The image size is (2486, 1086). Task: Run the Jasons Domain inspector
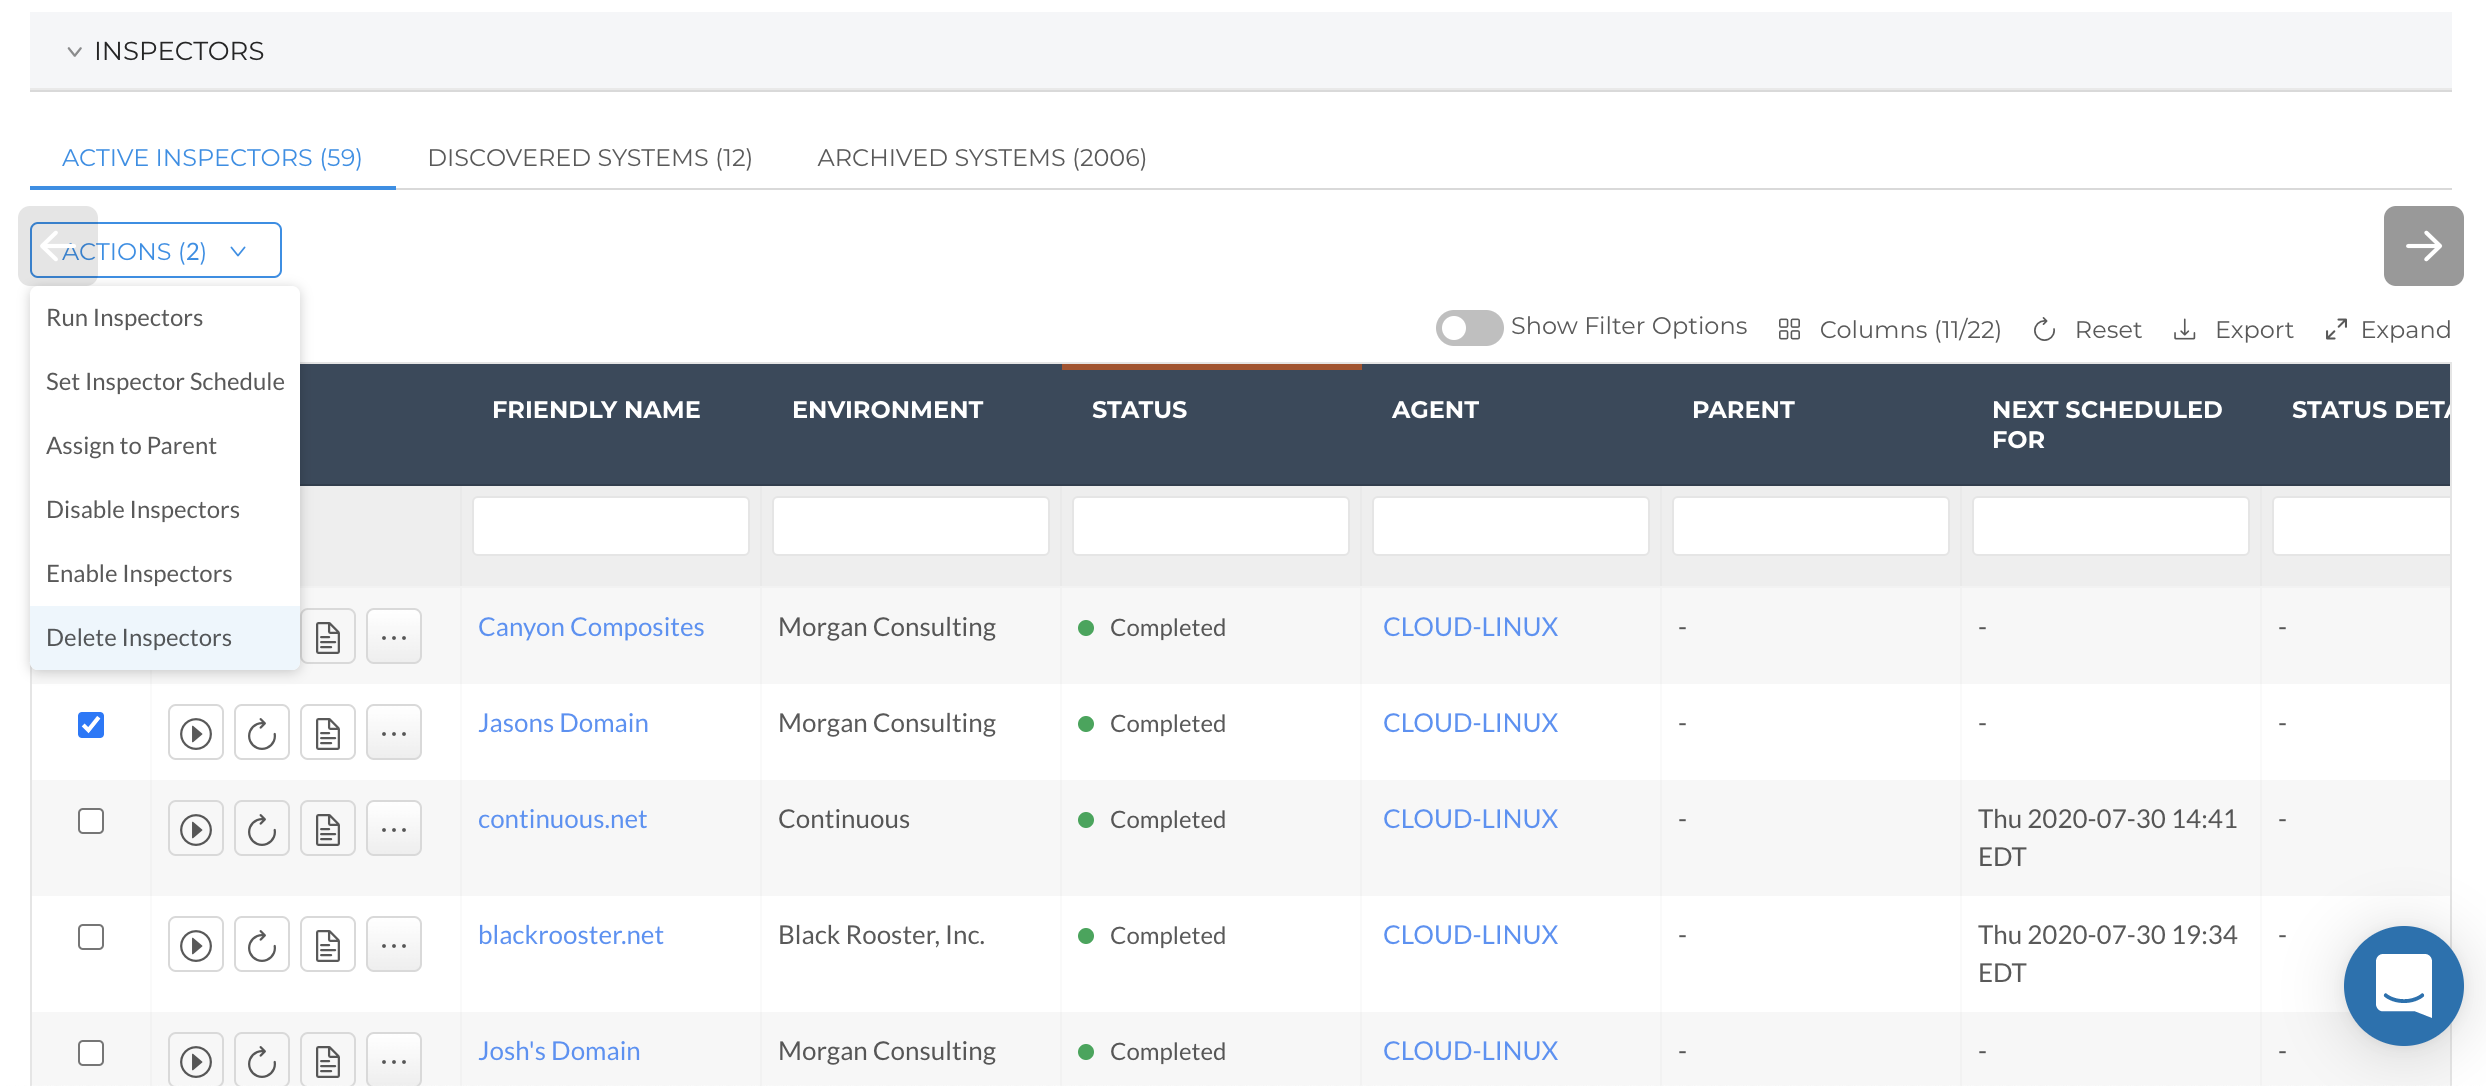click(195, 733)
